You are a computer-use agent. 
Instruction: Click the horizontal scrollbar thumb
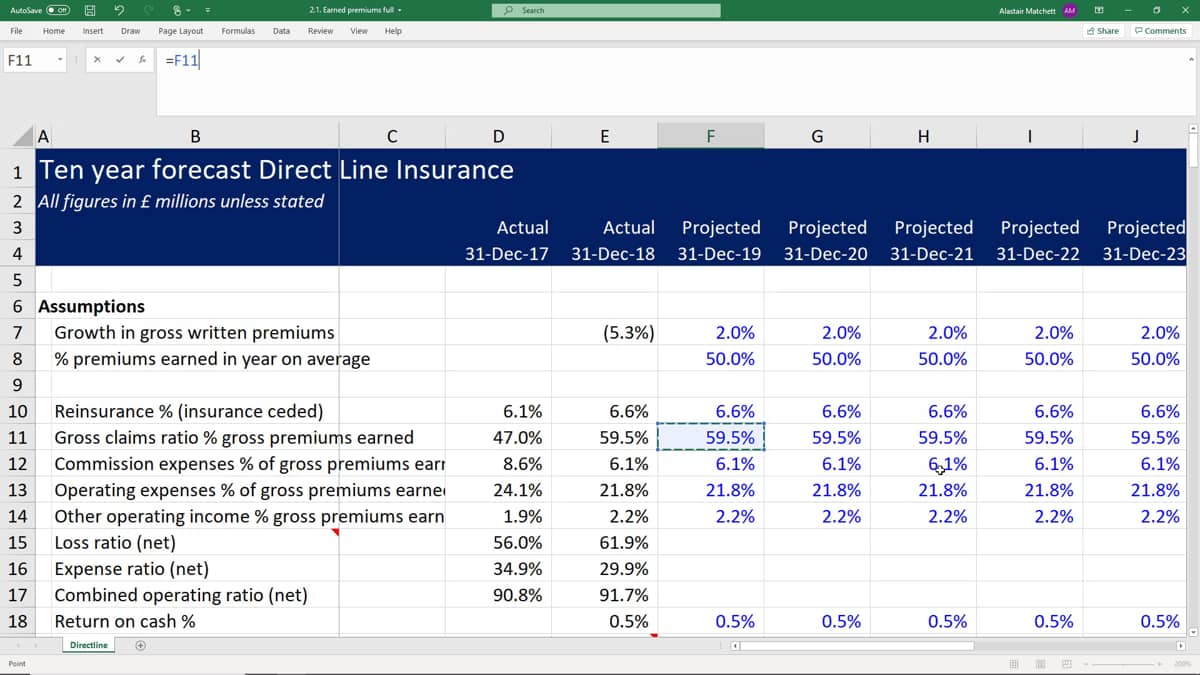859,646
